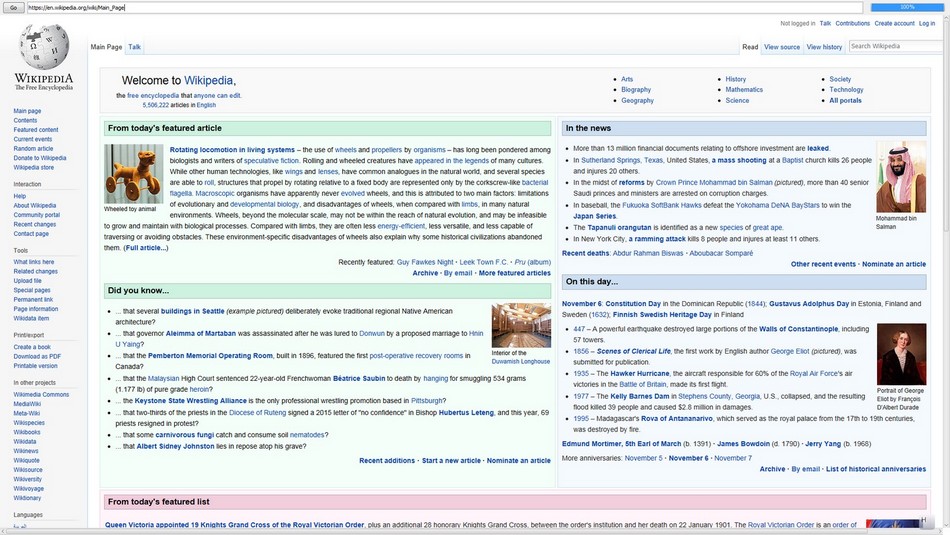Screen dimensions: 950x535
Task: Click What links here tool
Action: click(x=34, y=262)
